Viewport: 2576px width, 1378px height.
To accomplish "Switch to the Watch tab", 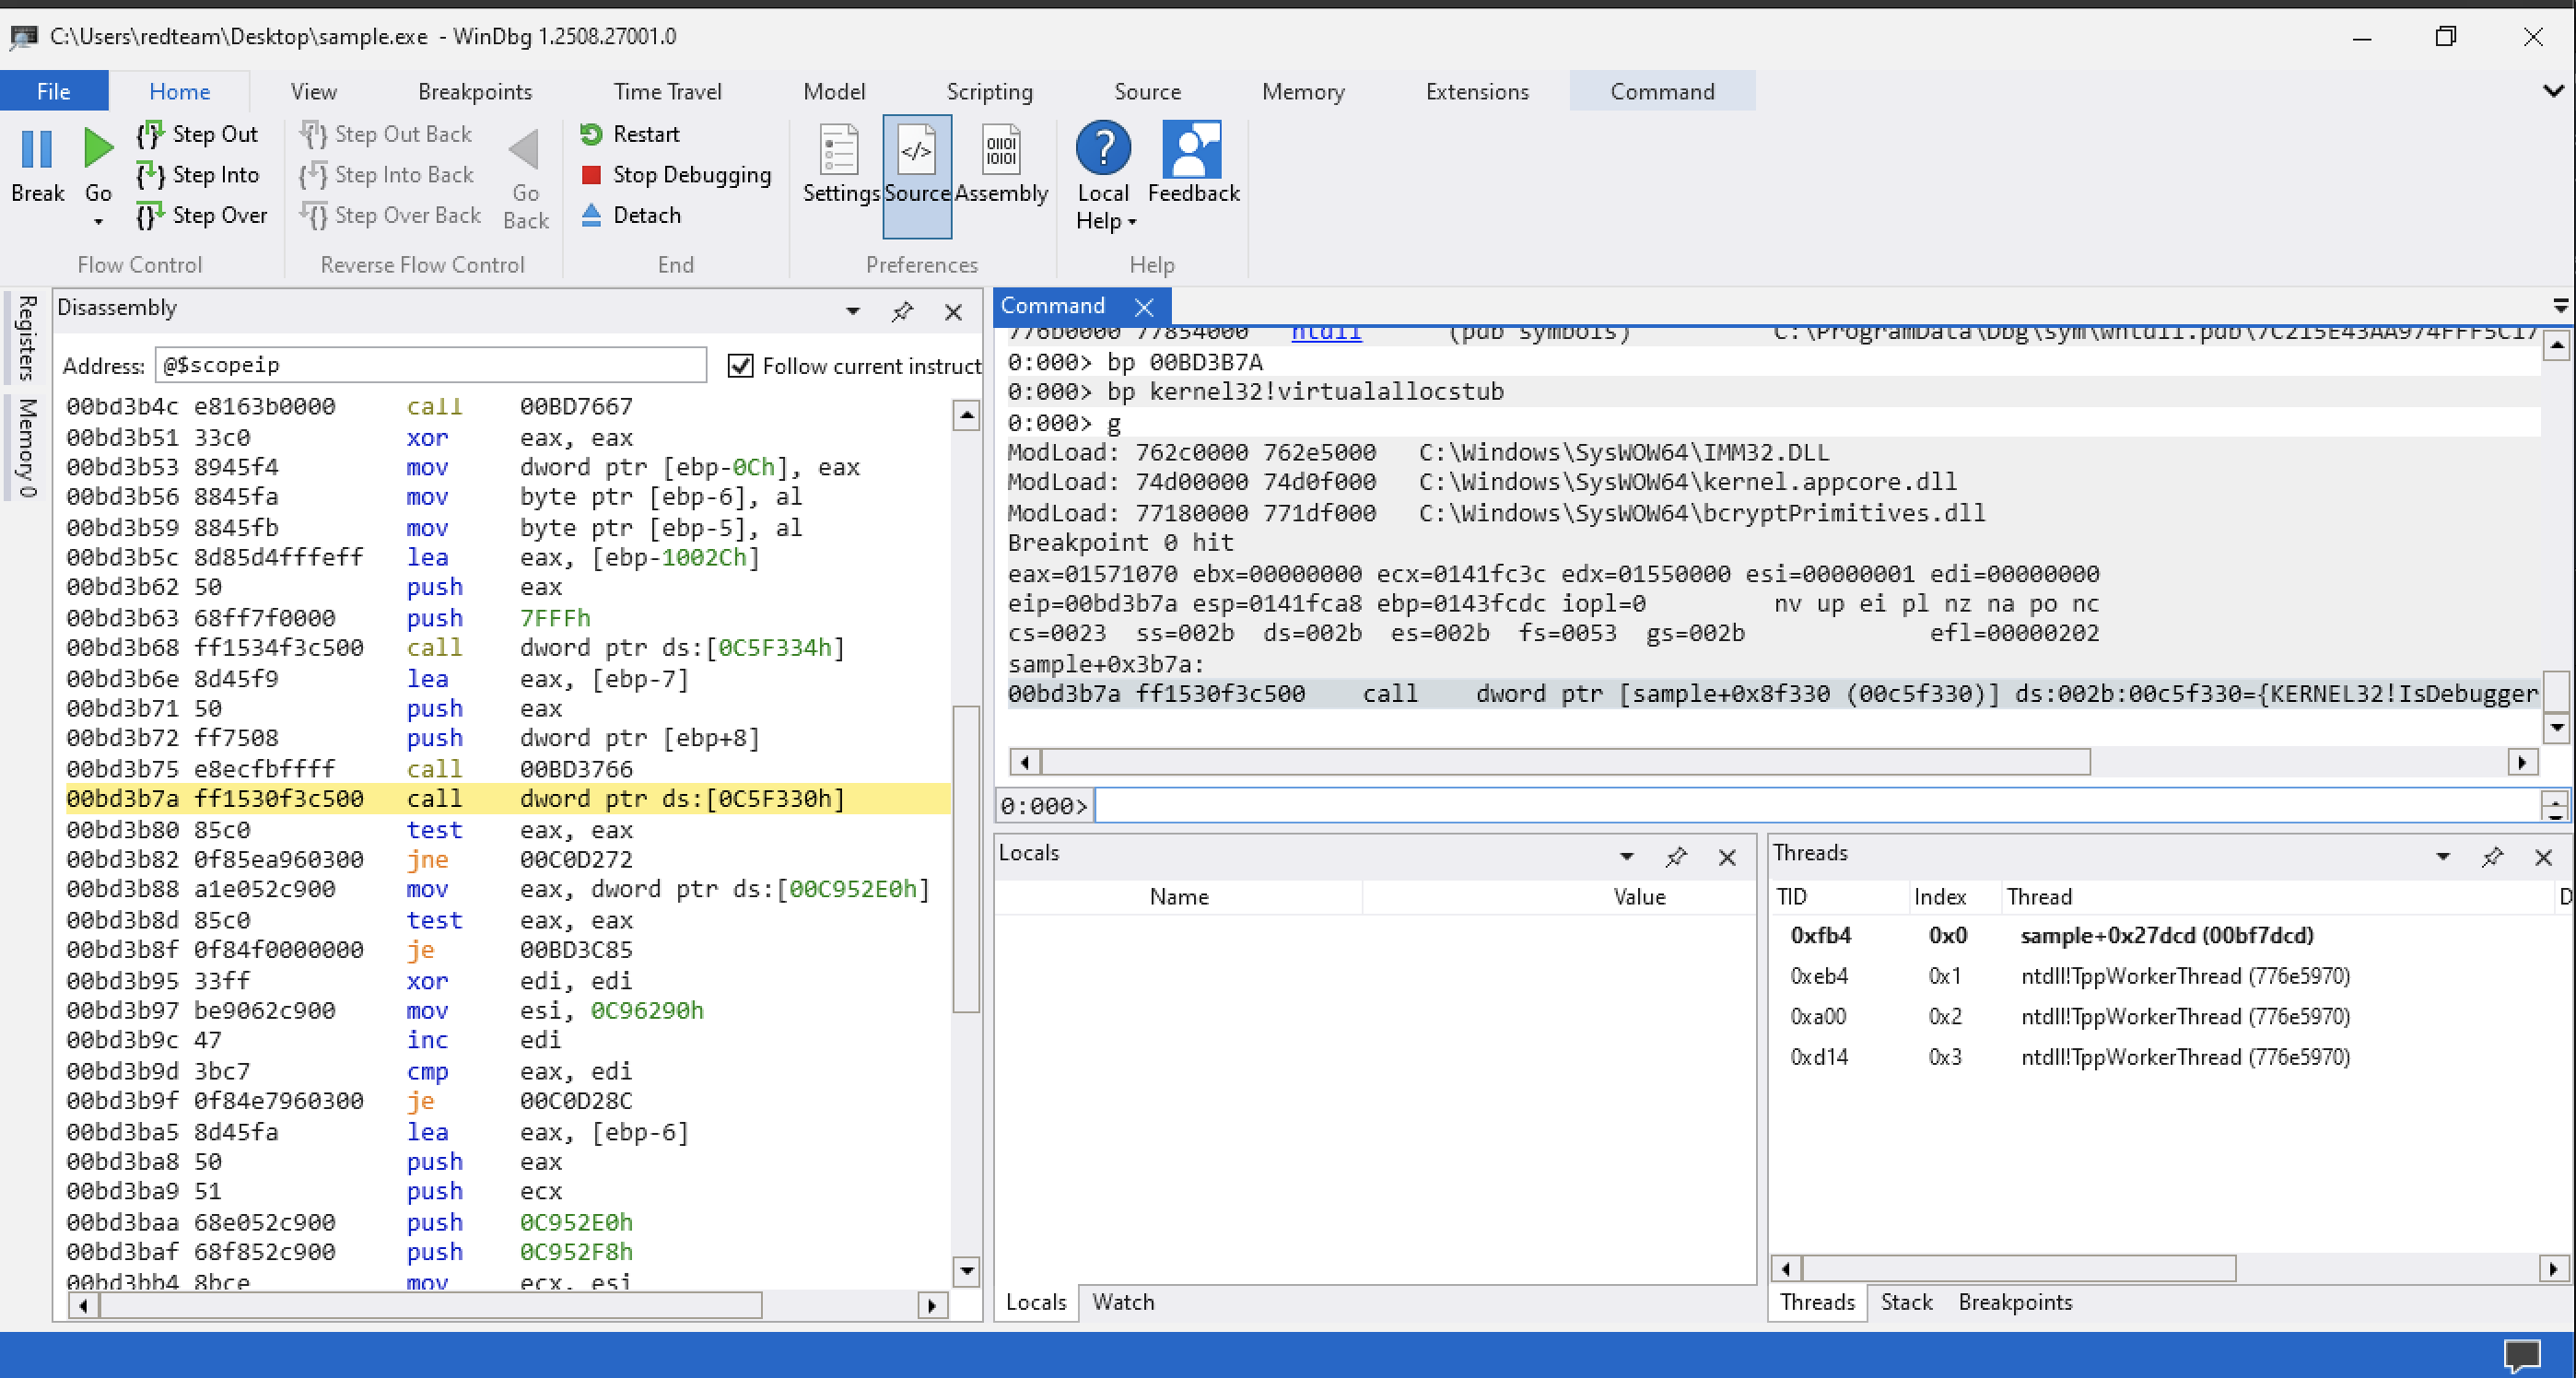I will (x=1123, y=1302).
